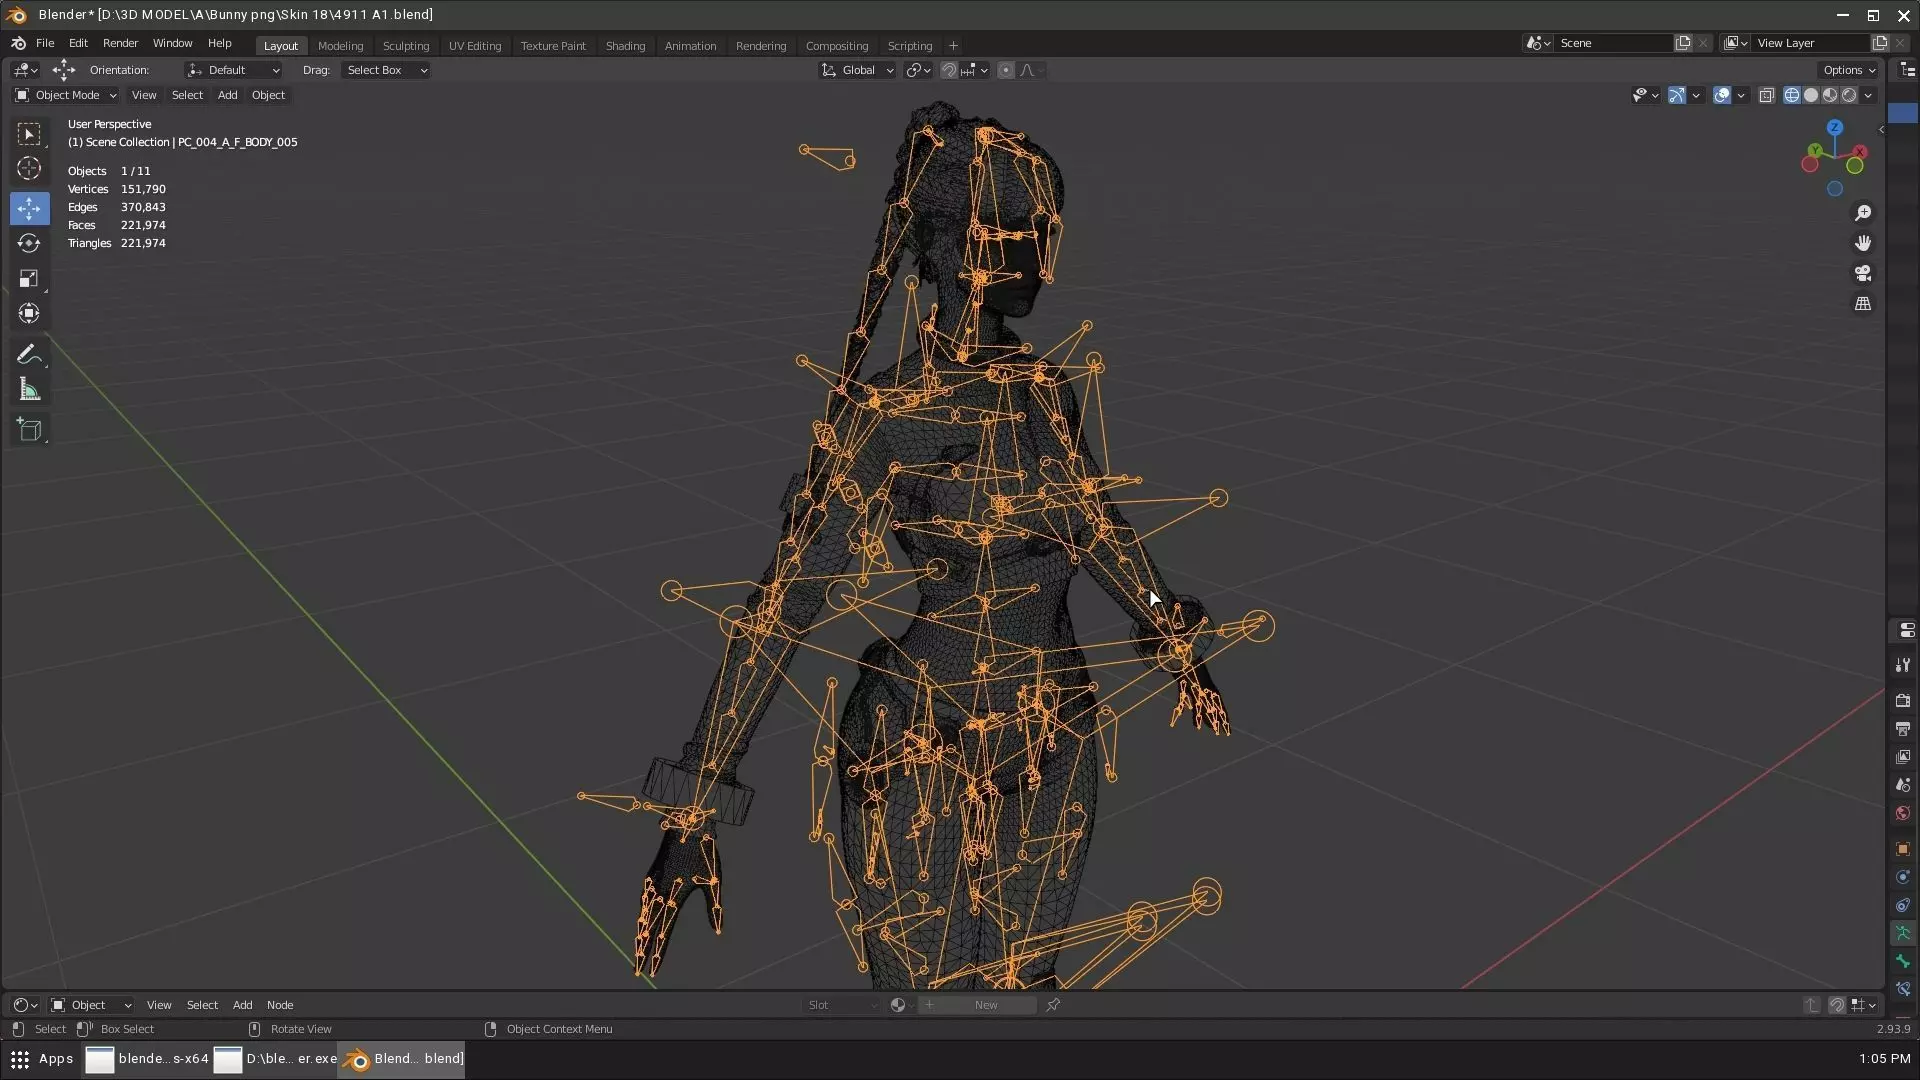Switch to wireframe viewport shading
Viewport: 1920px width, 1080px height.
click(1792, 95)
